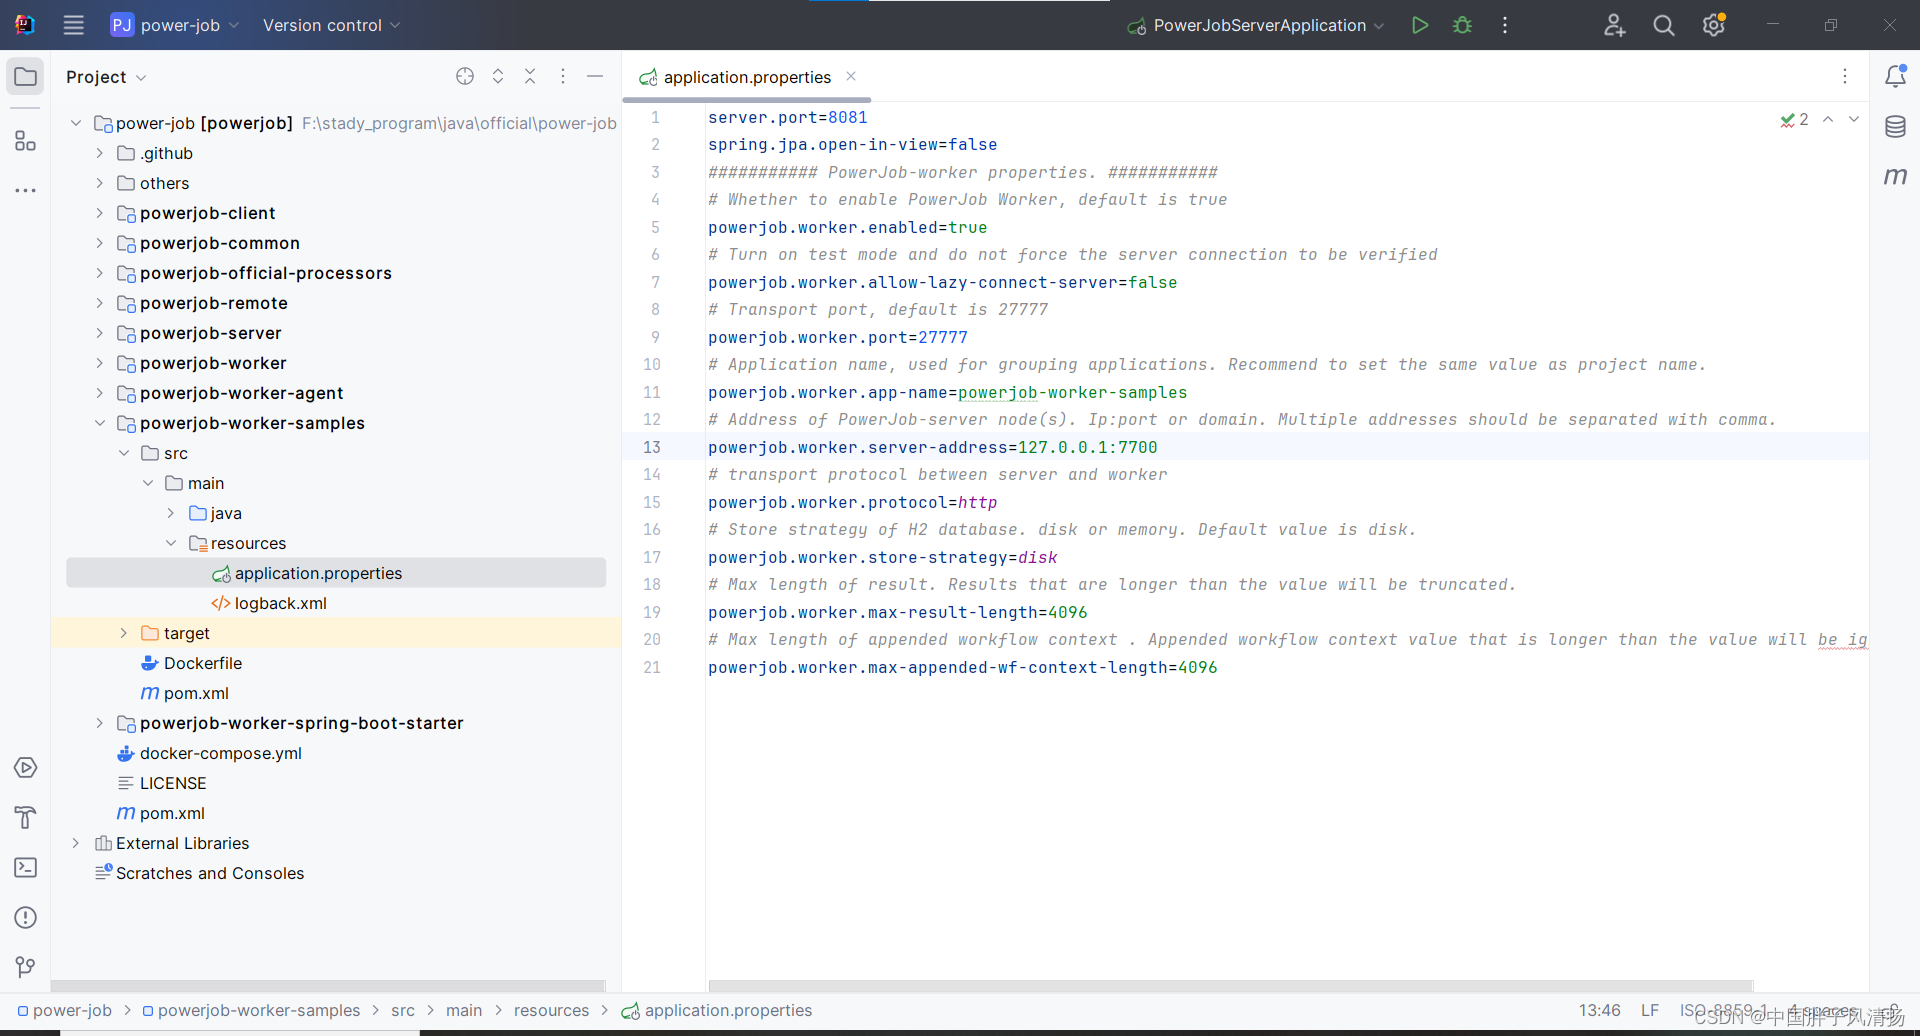Collapse the resources folder
The image size is (1920, 1036).
tap(171, 543)
